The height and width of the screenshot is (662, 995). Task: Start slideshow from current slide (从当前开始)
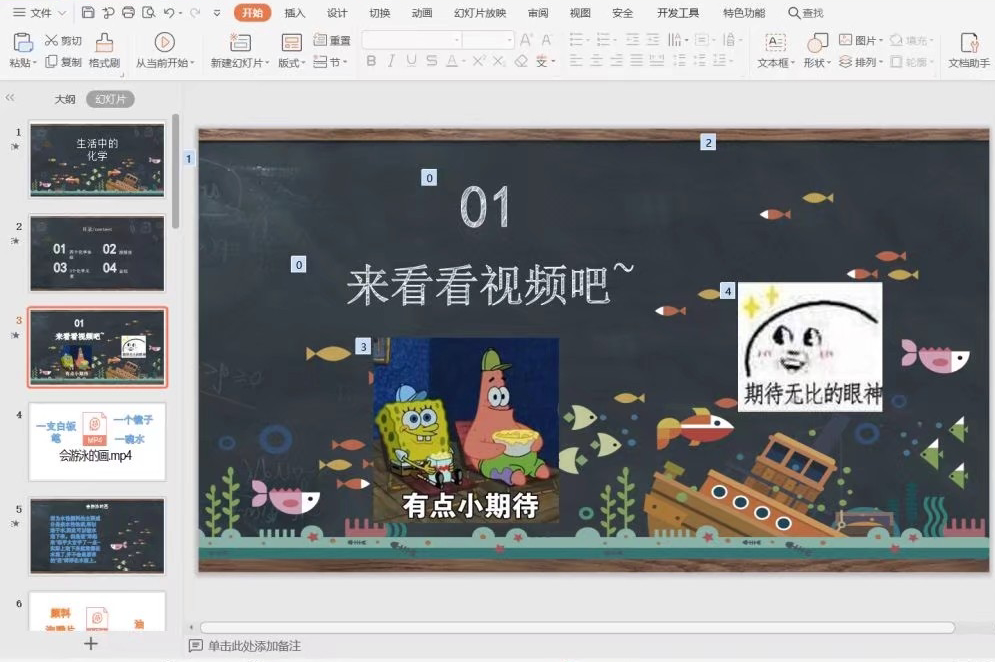coord(164,51)
